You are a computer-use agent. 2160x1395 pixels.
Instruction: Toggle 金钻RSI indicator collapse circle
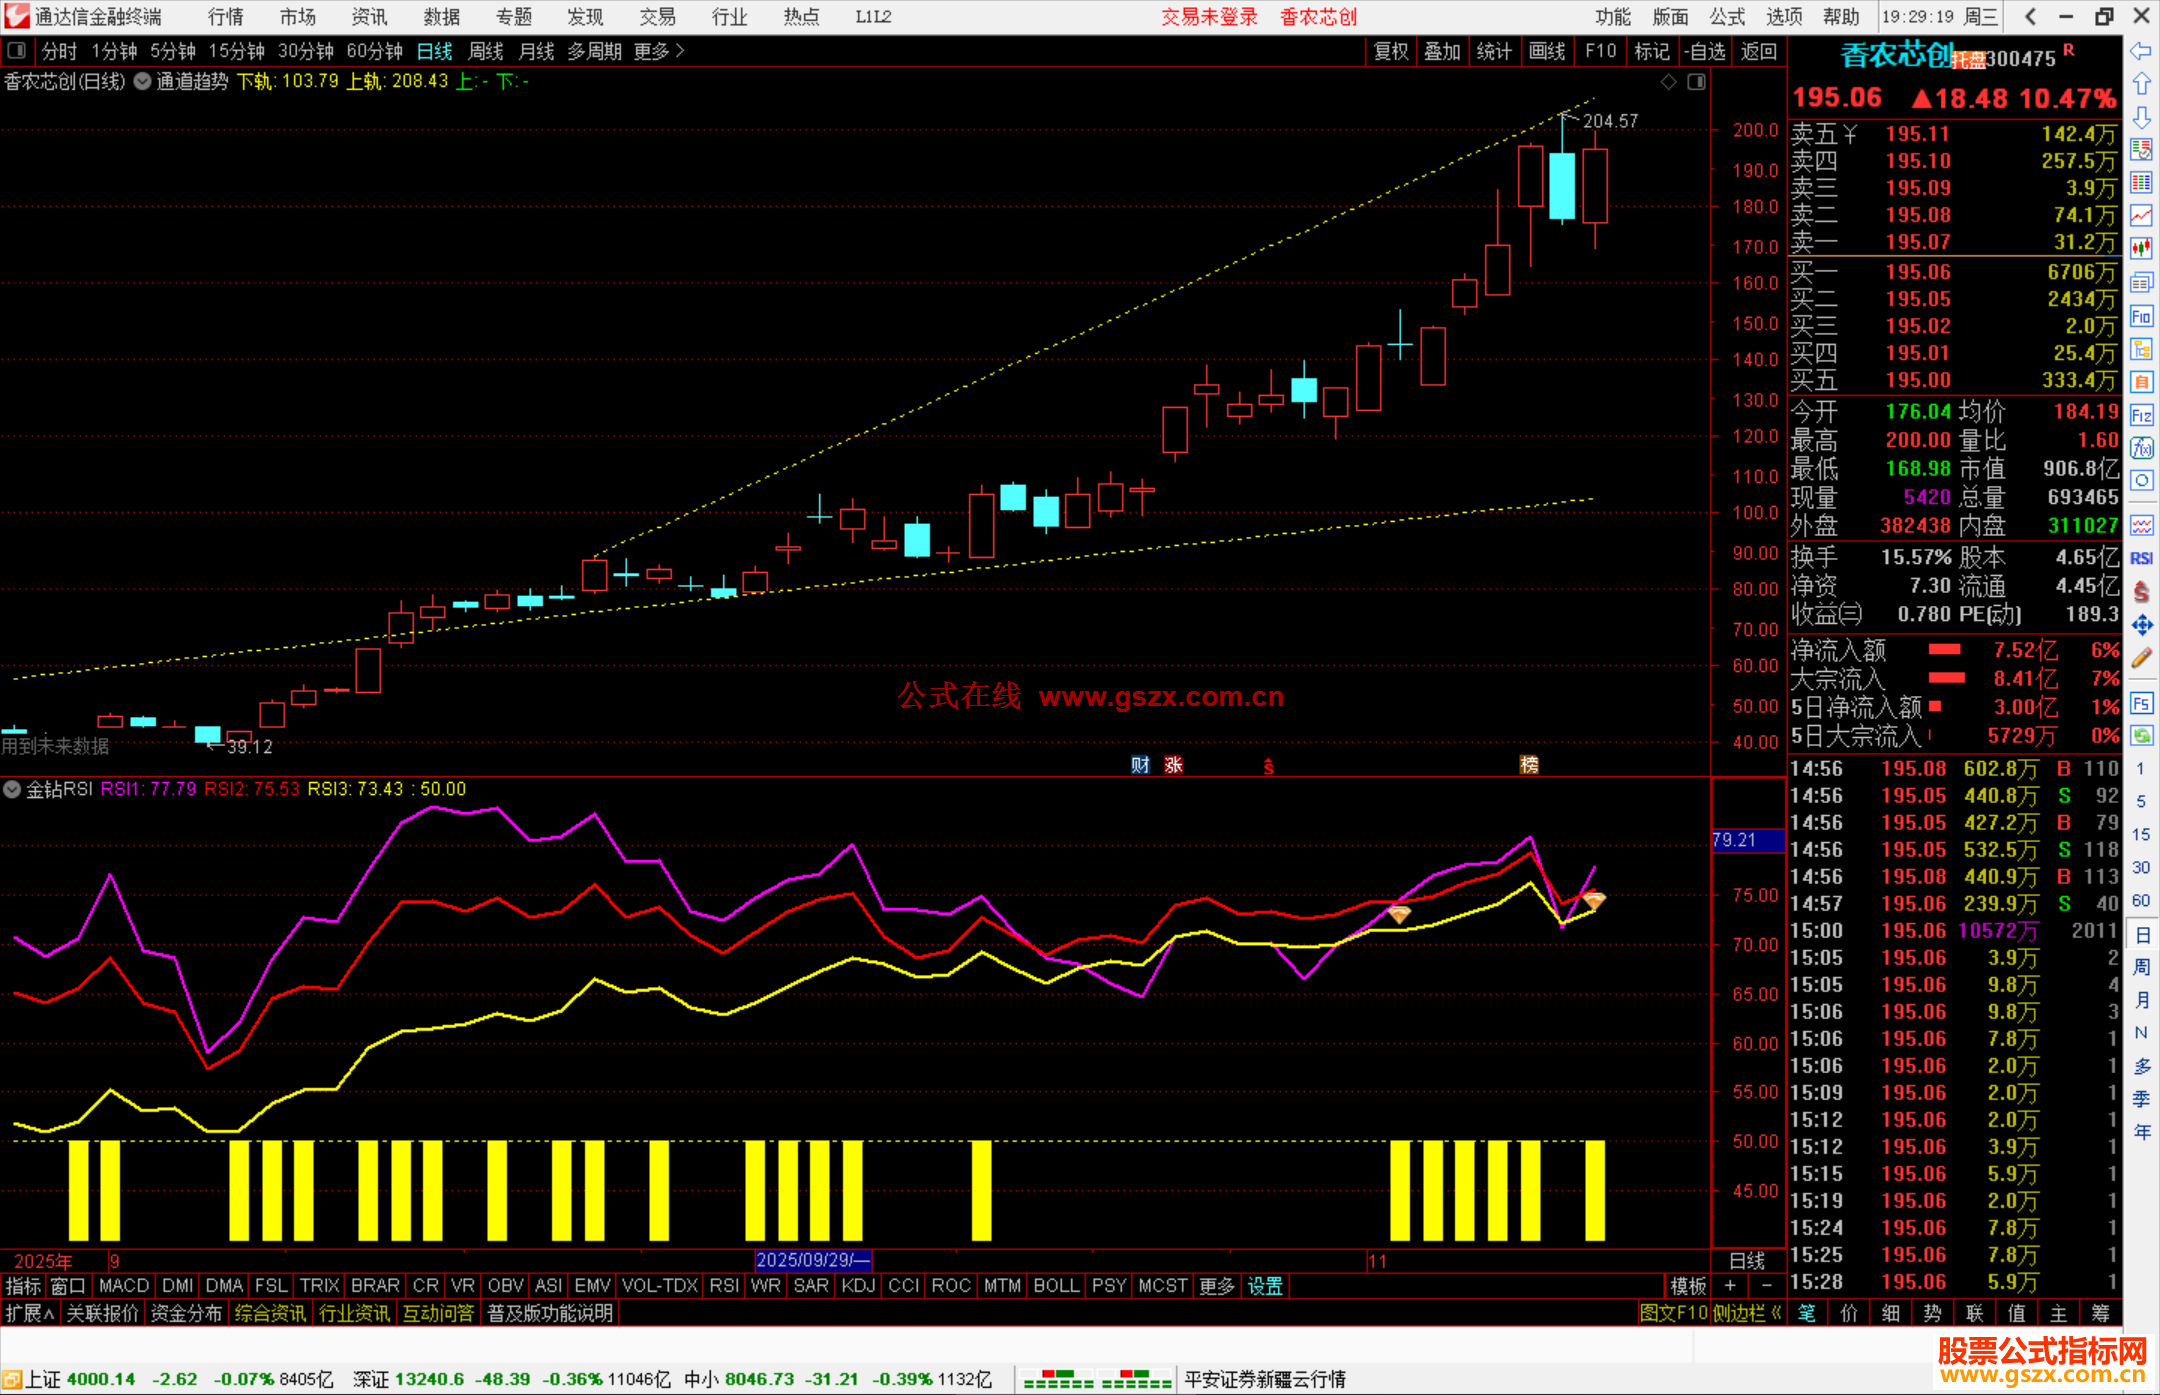[x=12, y=789]
